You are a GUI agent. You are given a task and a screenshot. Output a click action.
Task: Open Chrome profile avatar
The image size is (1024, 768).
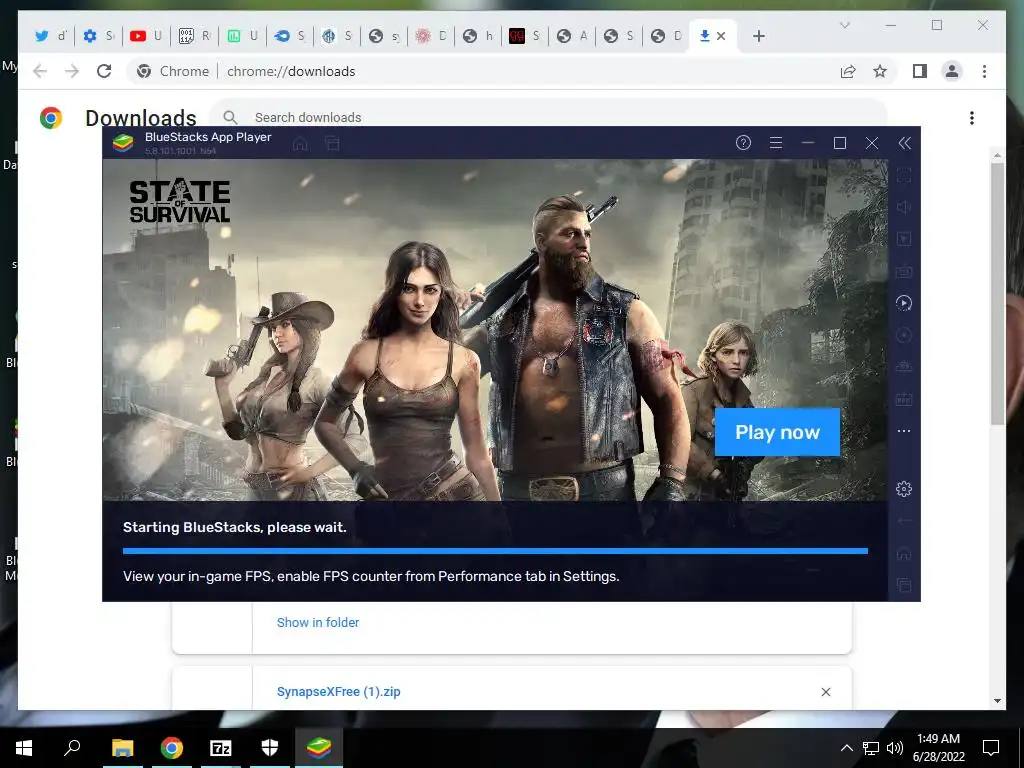click(952, 71)
